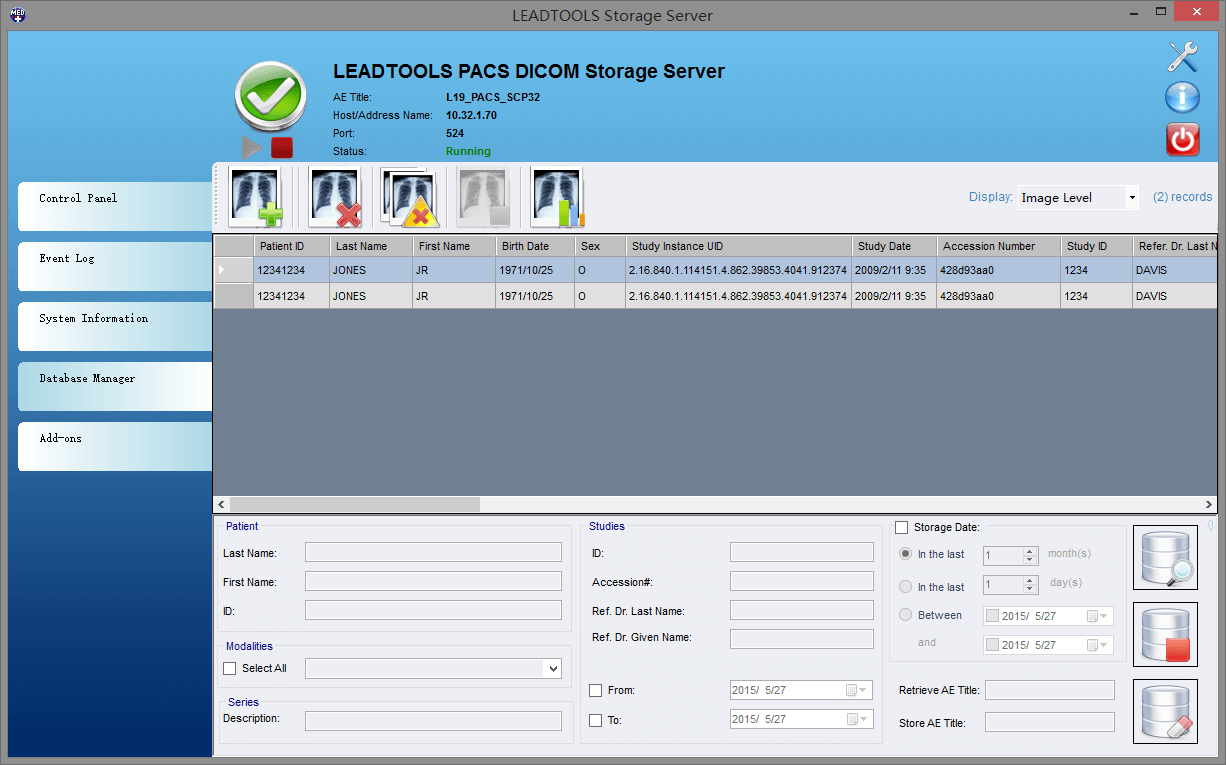
Task: Click the delete image red X icon
Action: pyautogui.click(x=335, y=196)
